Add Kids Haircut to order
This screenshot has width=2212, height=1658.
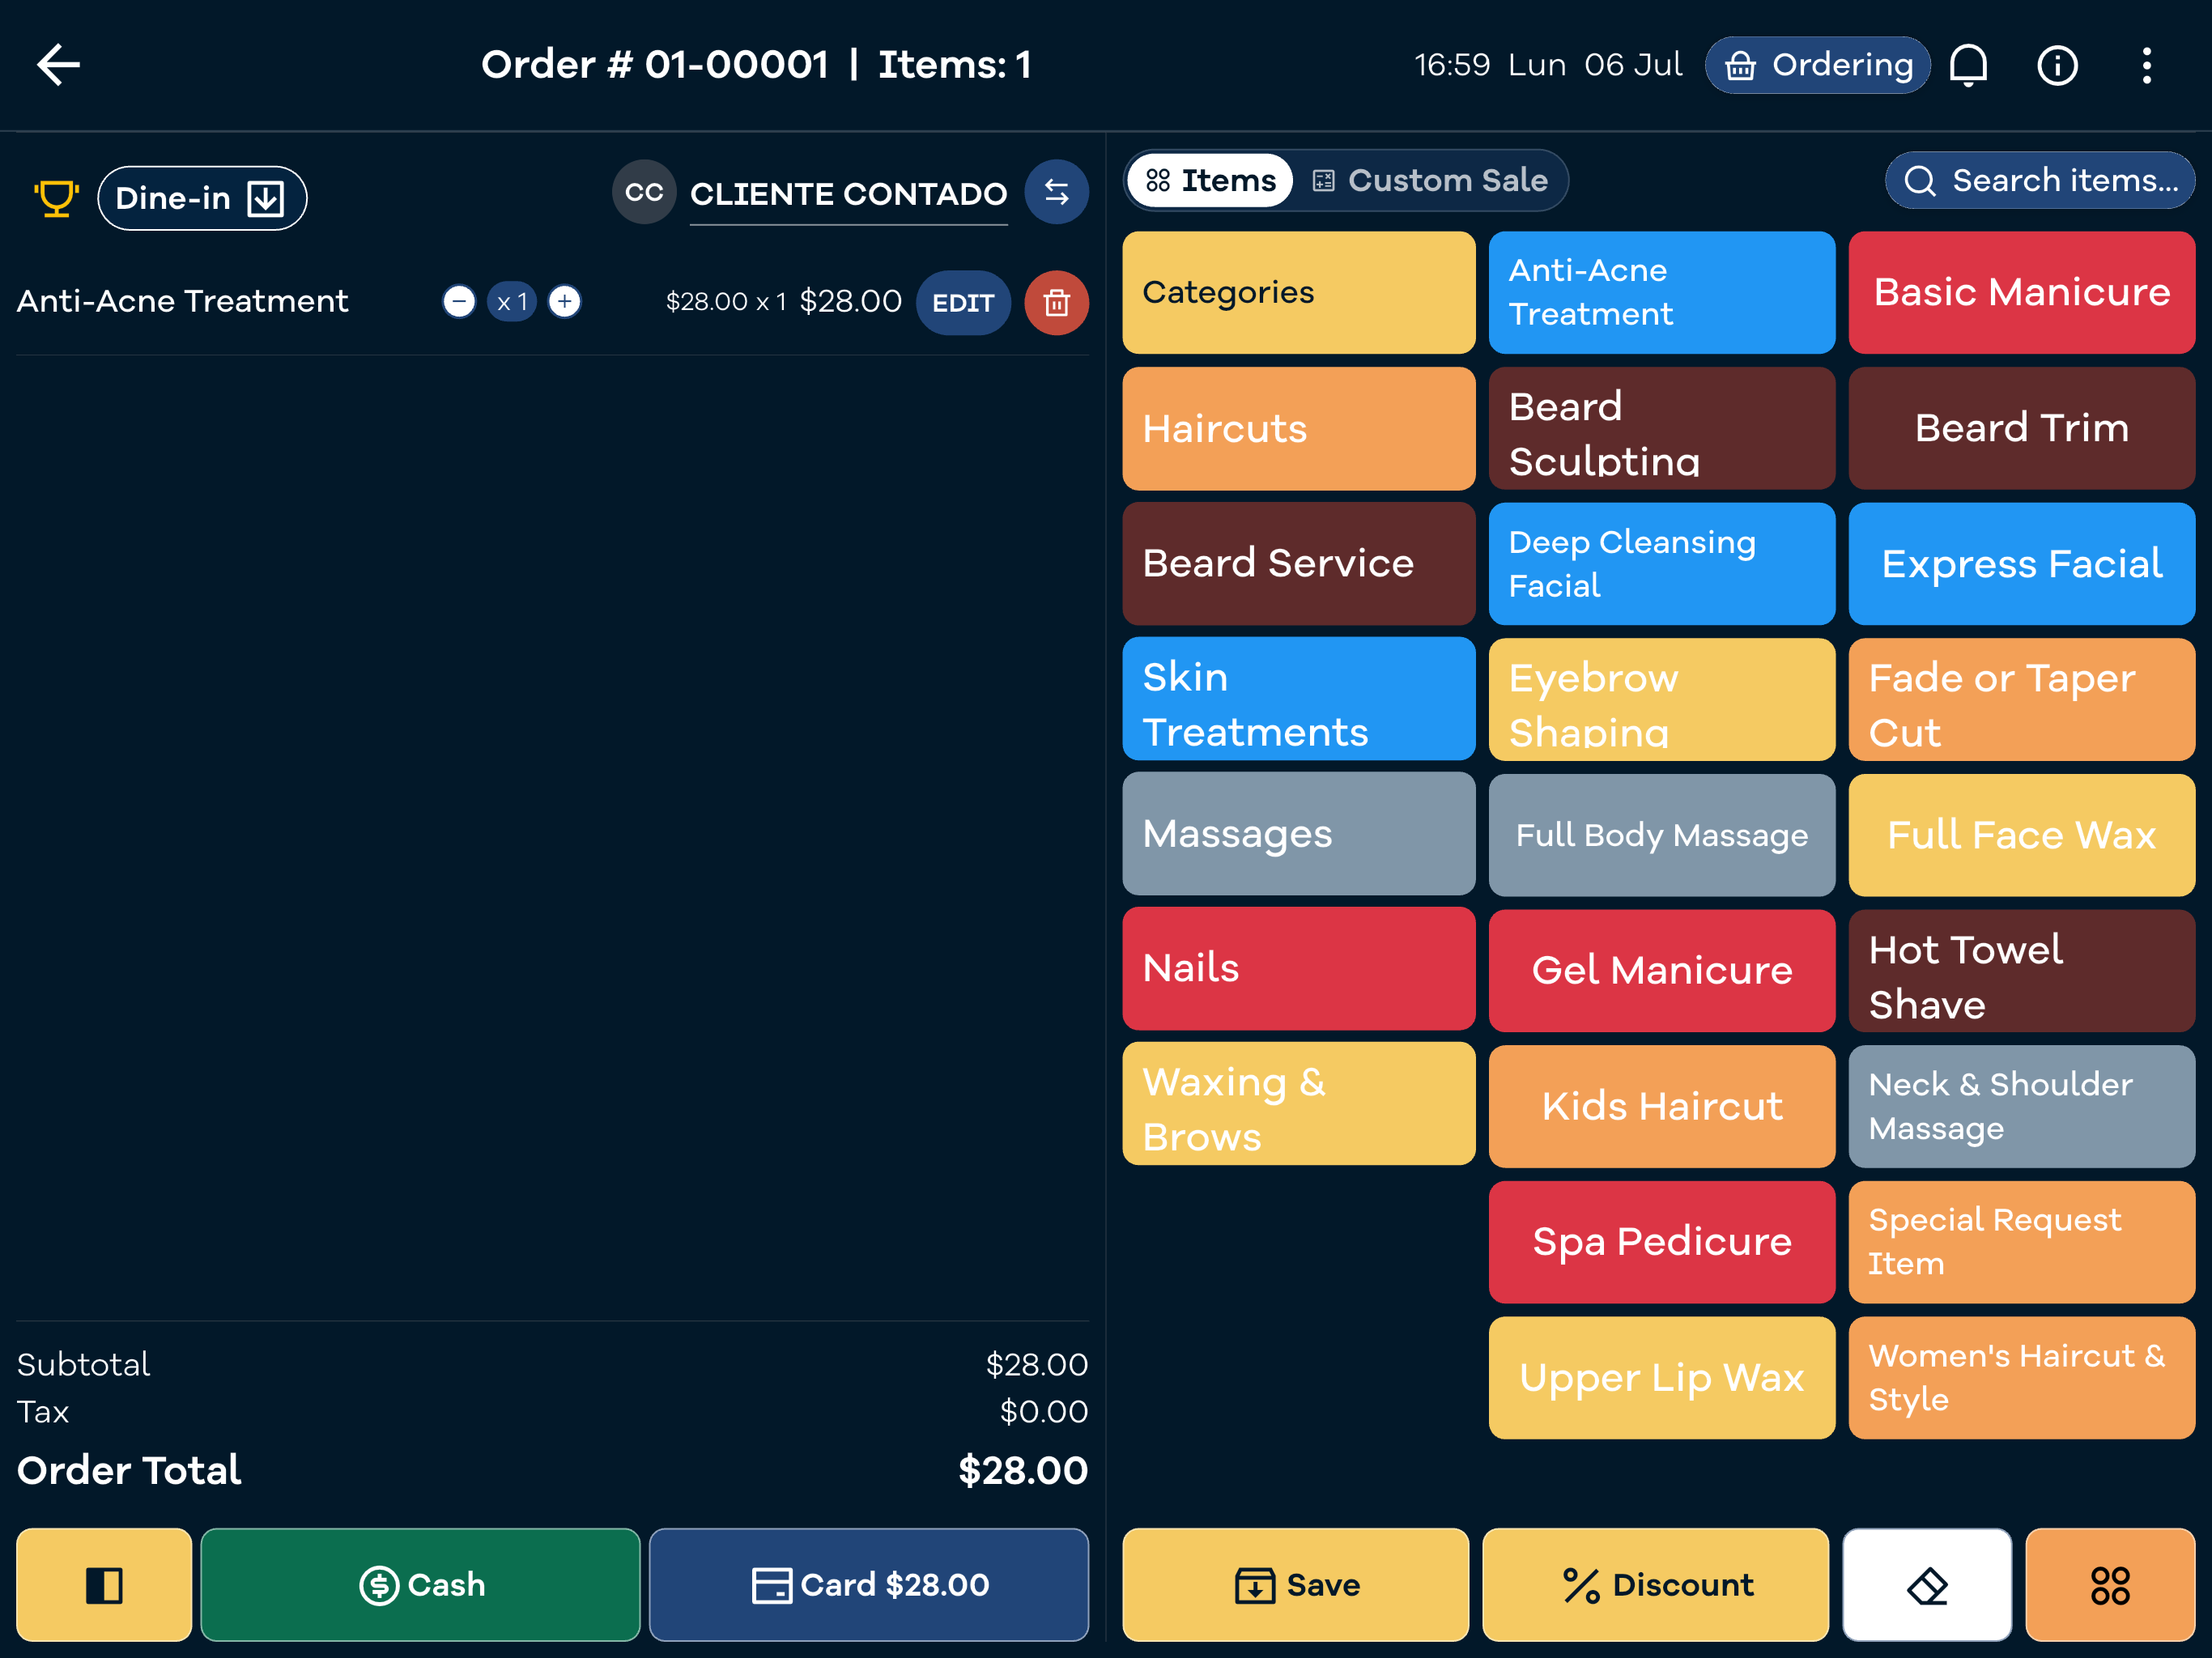1661,1106
